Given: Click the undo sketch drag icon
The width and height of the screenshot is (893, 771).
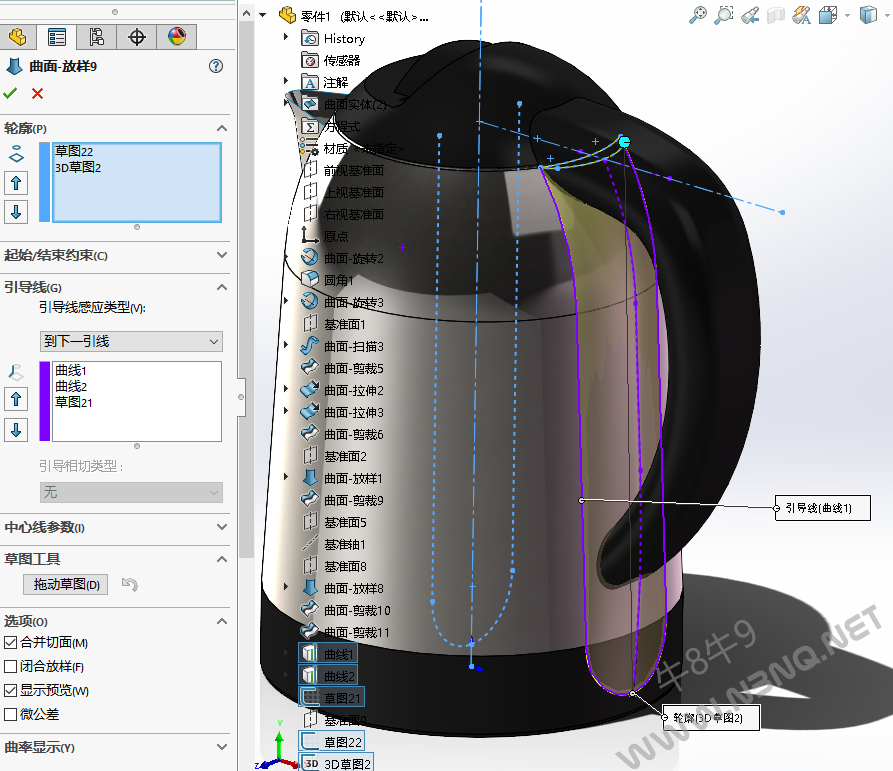Looking at the screenshot, I should (x=128, y=585).
